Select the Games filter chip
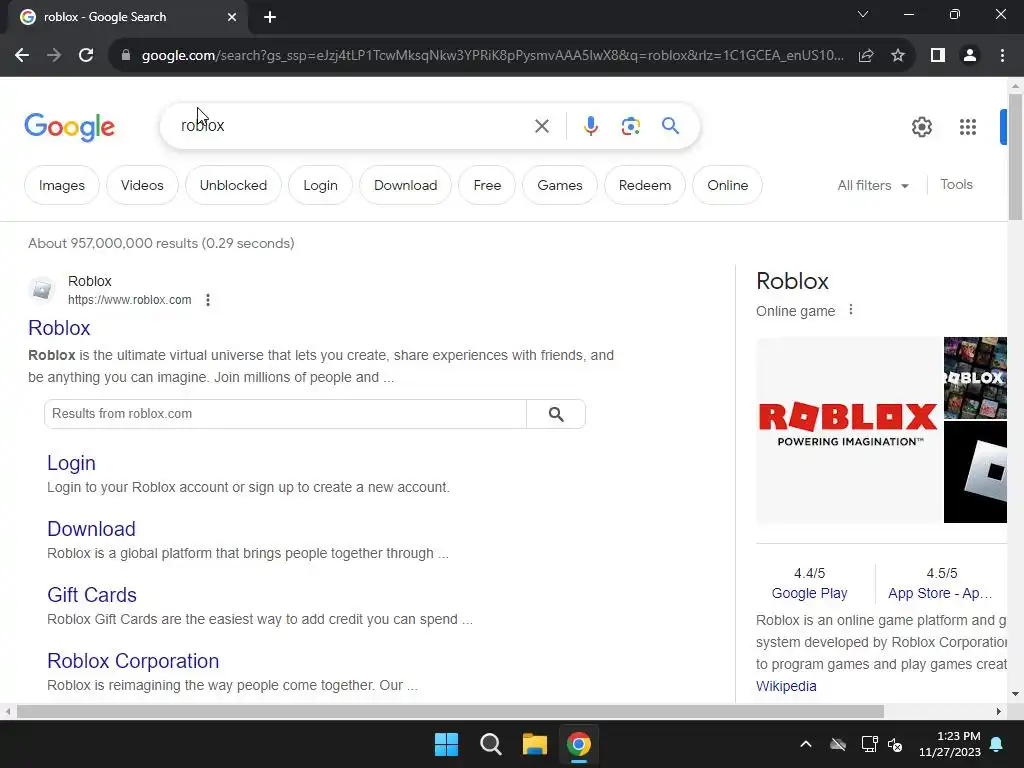Image resolution: width=1024 pixels, height=768 pixels. [x=560, y=185]
